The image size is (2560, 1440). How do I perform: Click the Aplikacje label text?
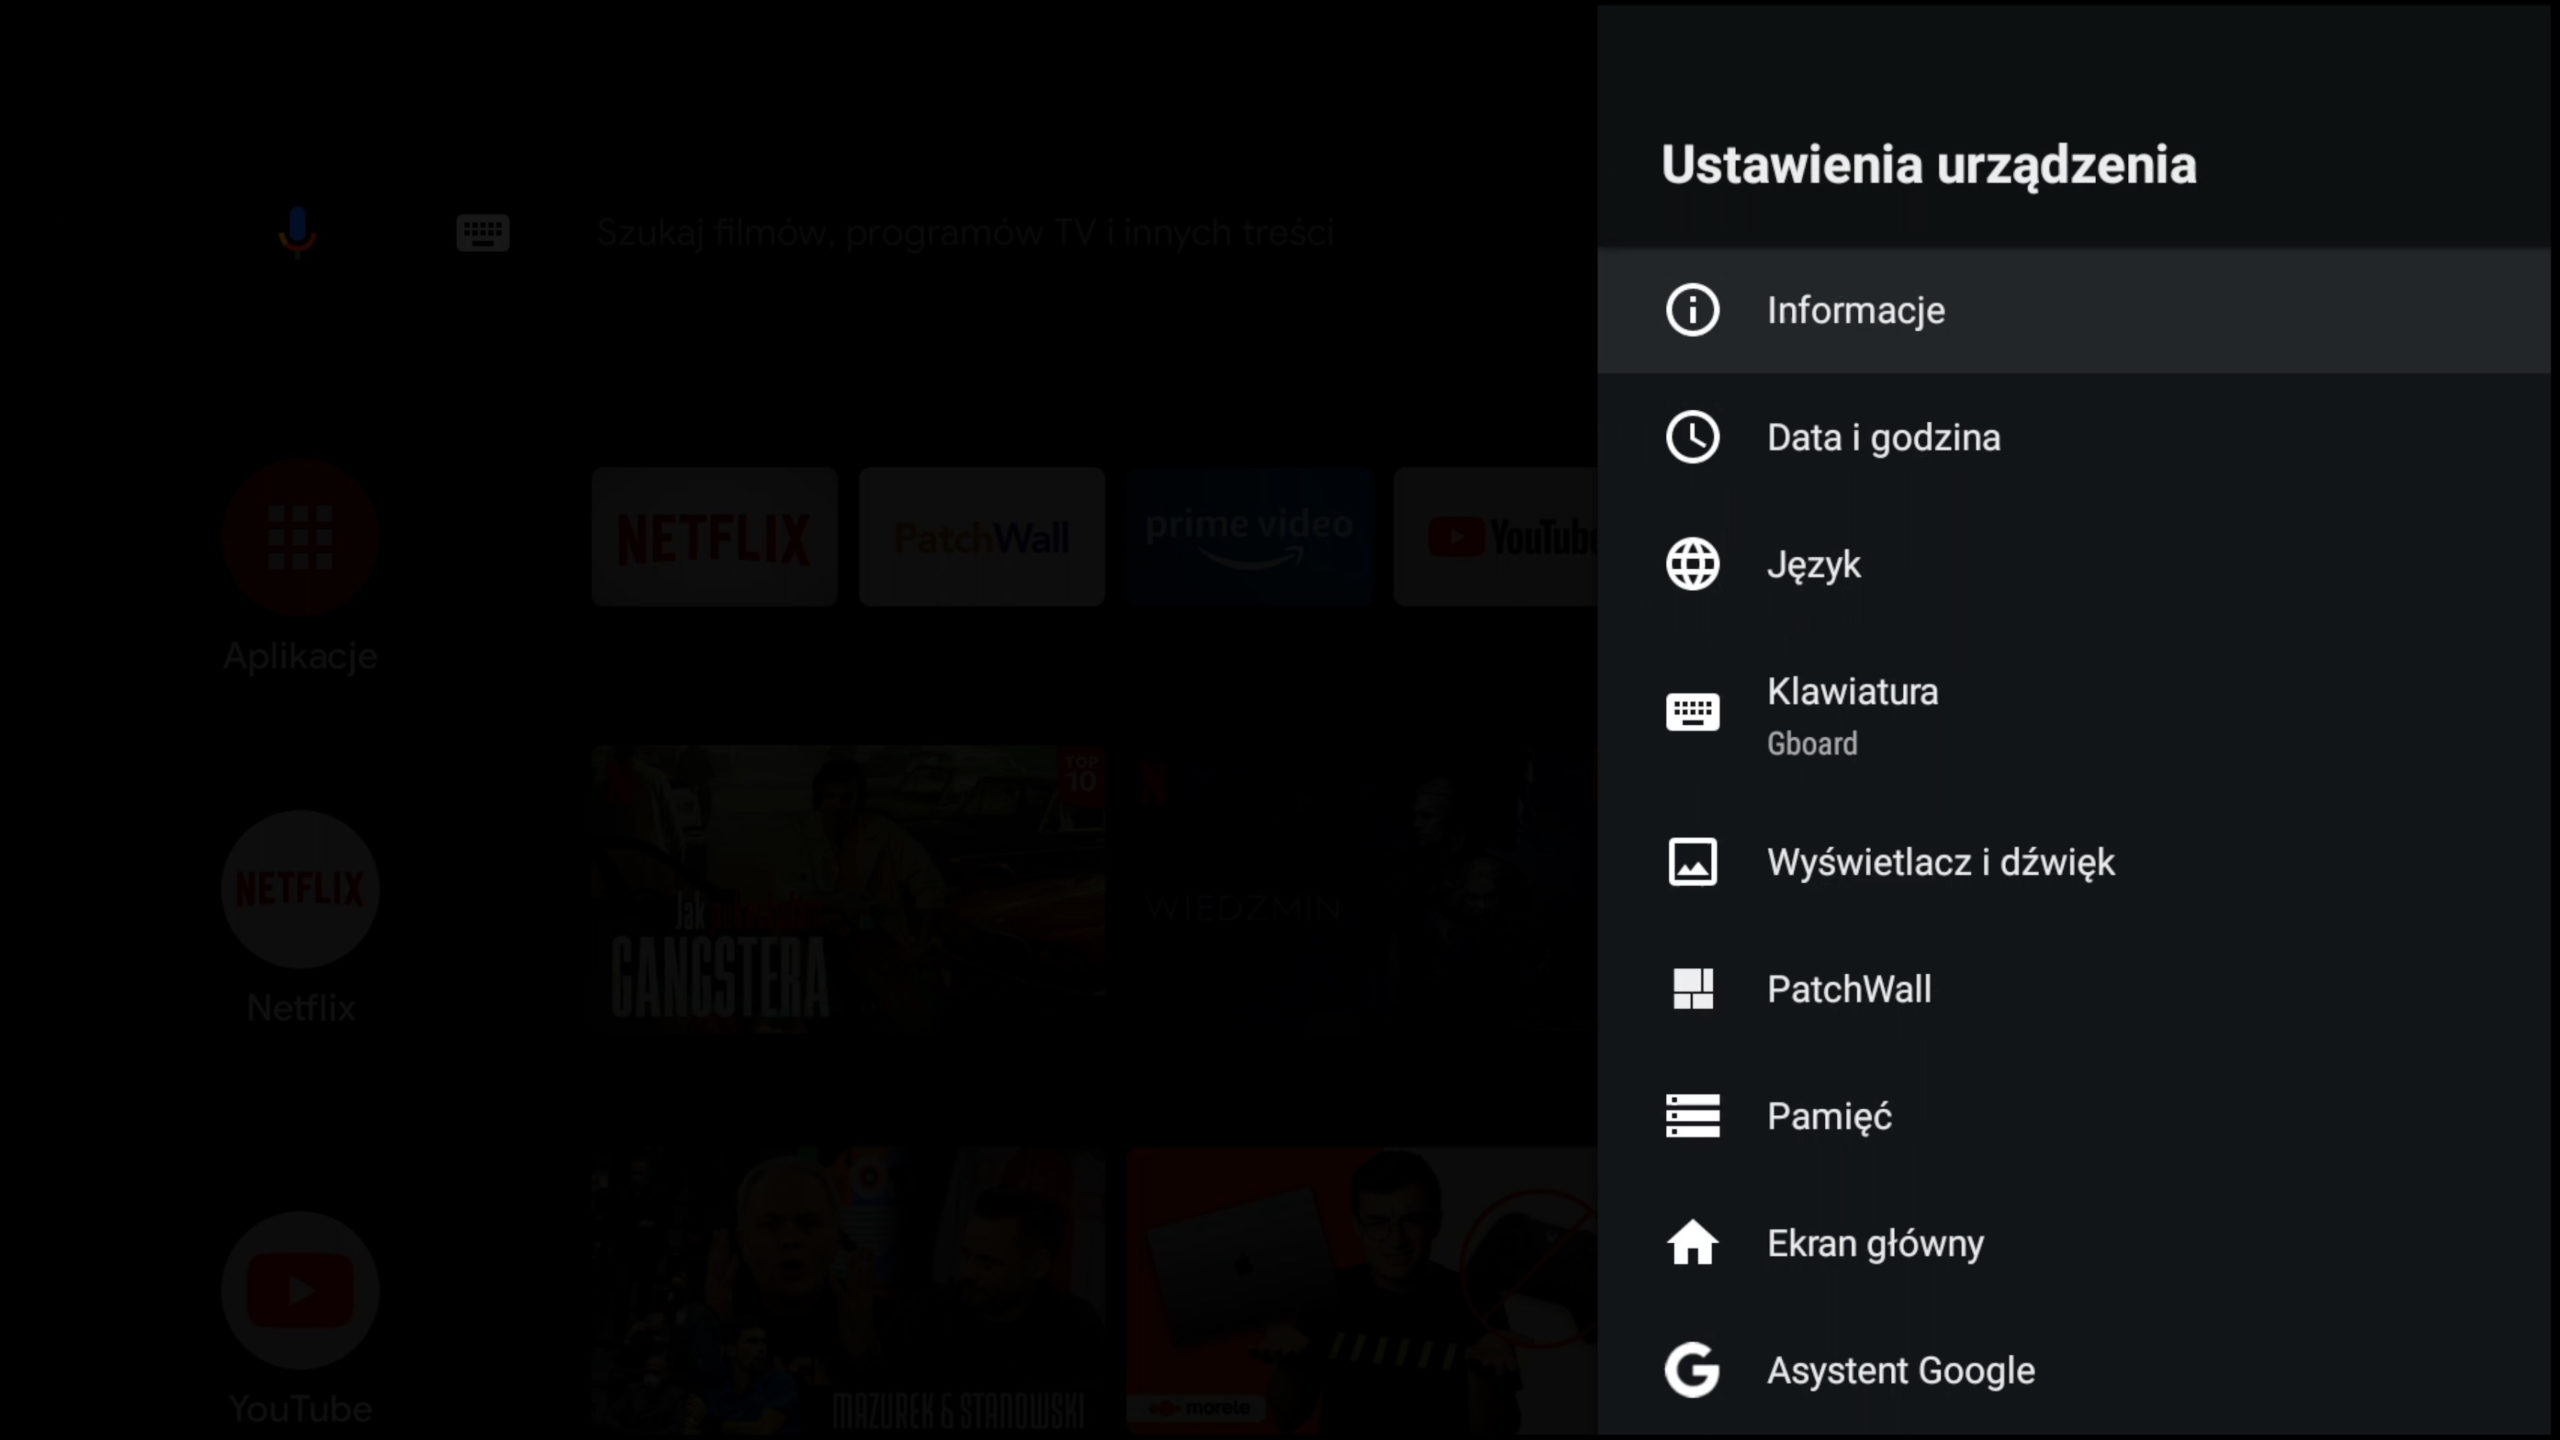pos(300,657)
